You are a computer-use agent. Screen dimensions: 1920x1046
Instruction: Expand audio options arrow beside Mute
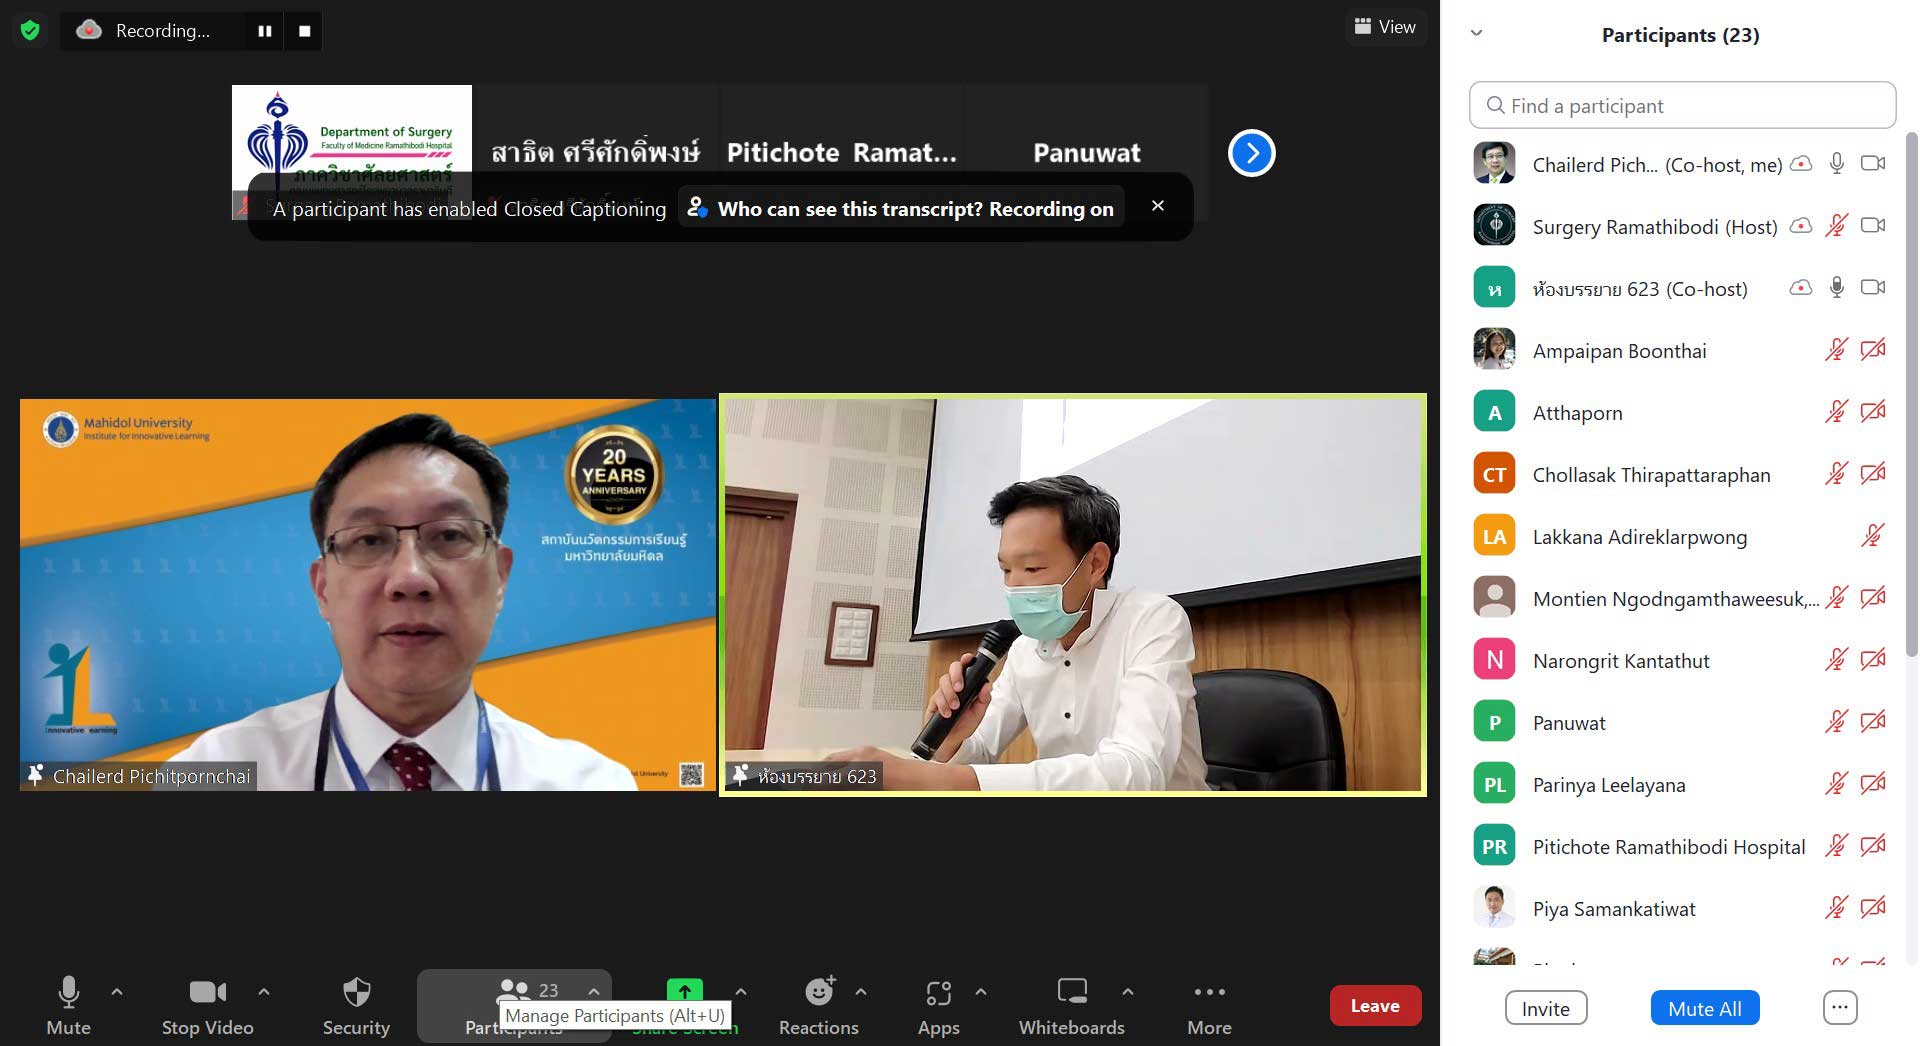click(x=117, y=992)
